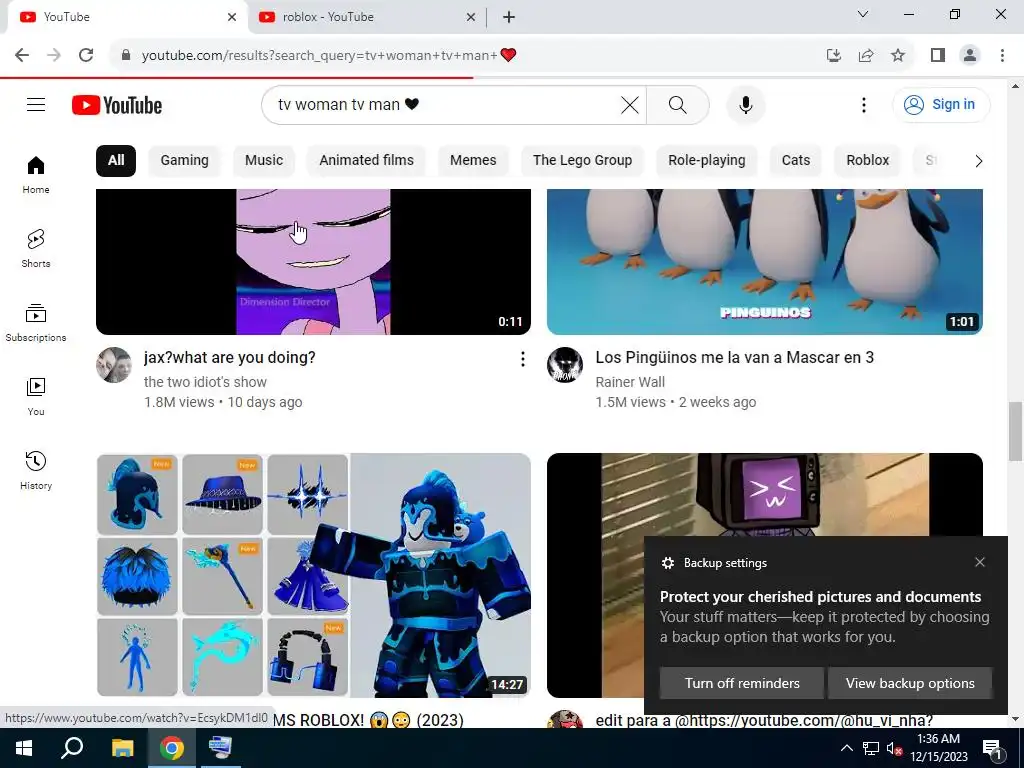Open video title 'jax?what are you doing?'
The width and height of the screenshot is (1024, 768).
[x=230, y=358]
